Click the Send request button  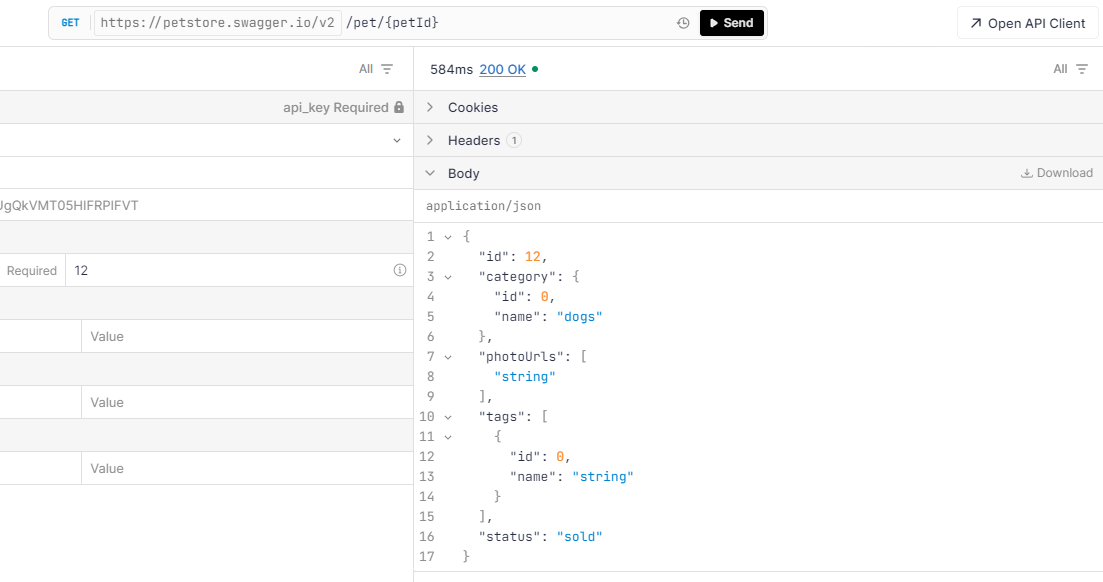(731, 23)
